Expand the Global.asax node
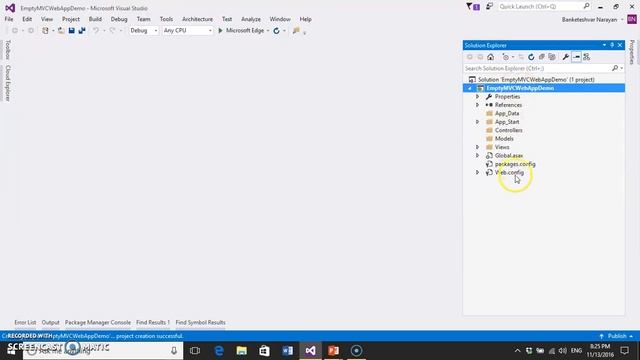The width and height of the screenshot is (640, 360). point(477,156)
